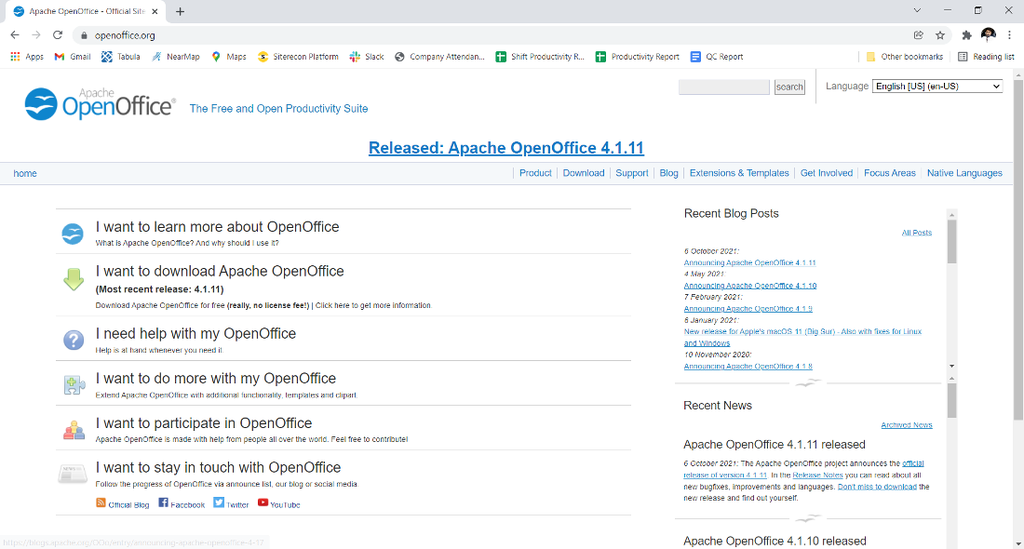Click the green download arrow icon
The width and height of the screenshot is (1024, 549).
73,279
